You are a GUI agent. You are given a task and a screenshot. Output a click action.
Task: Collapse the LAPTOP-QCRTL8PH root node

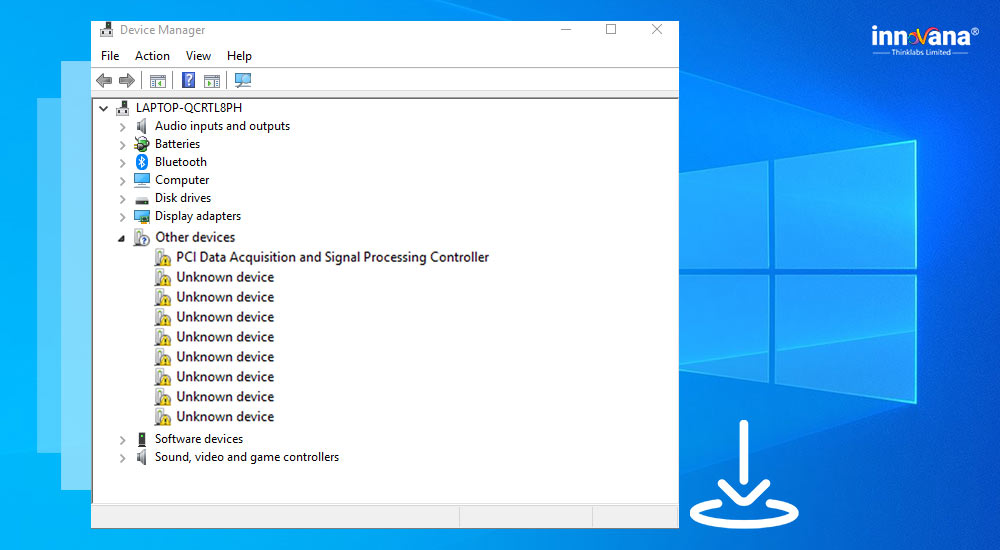pyautogui.click(x=103, y=108)
